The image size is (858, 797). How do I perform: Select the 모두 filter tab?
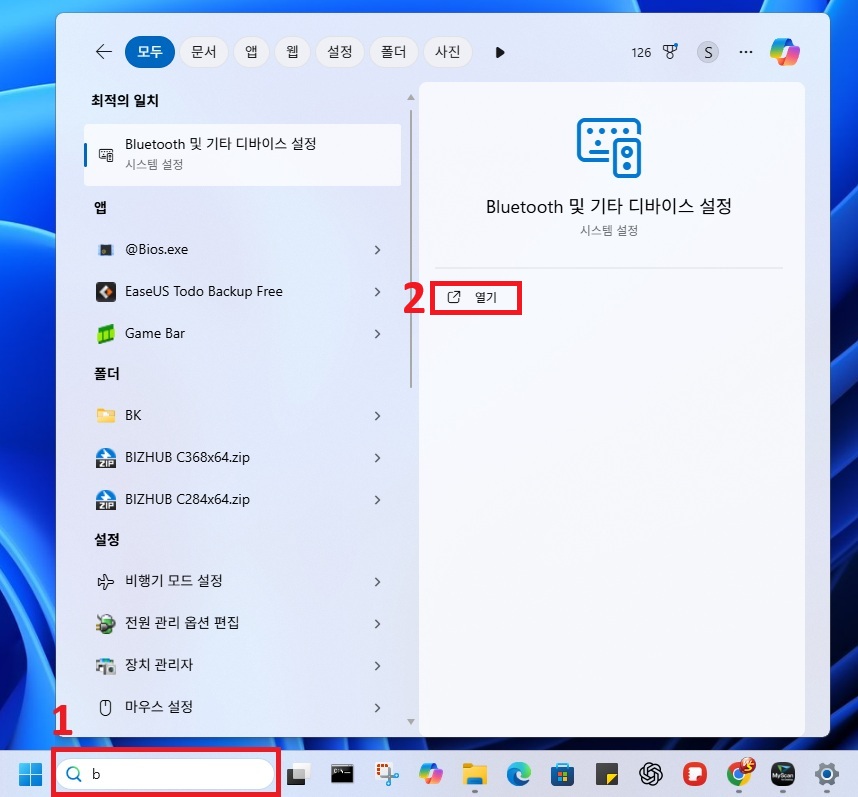coord(150,52)
